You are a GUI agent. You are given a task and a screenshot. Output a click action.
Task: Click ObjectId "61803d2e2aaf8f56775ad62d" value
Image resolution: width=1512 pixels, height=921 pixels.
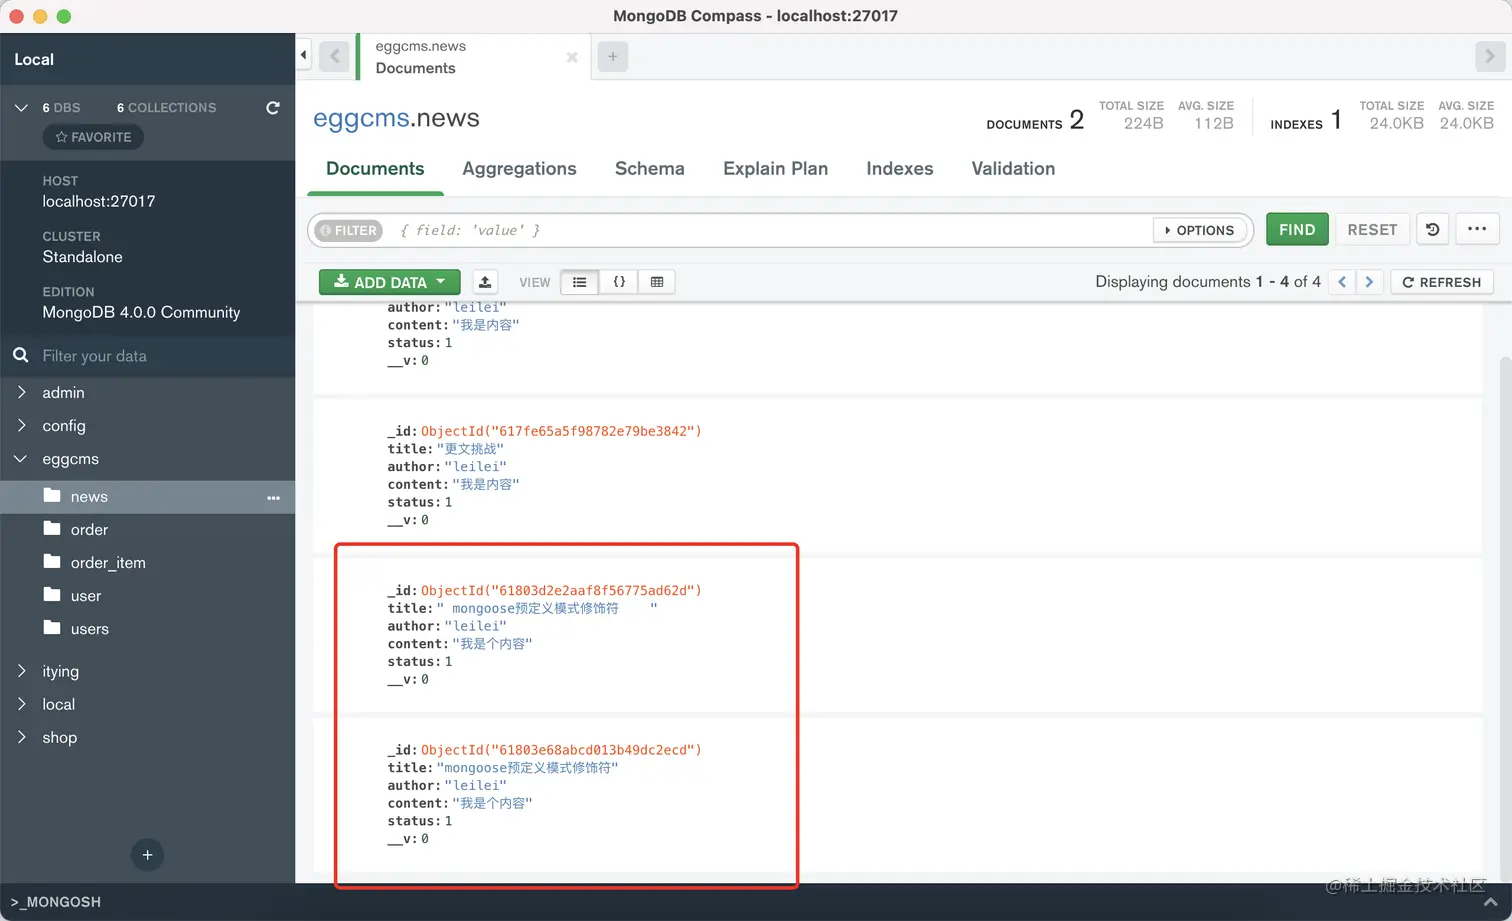561,590
